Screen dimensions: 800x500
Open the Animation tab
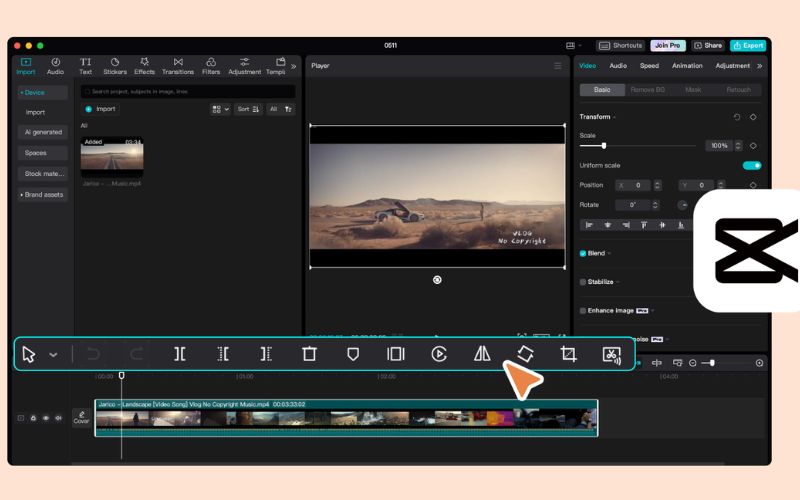[687, 66]
